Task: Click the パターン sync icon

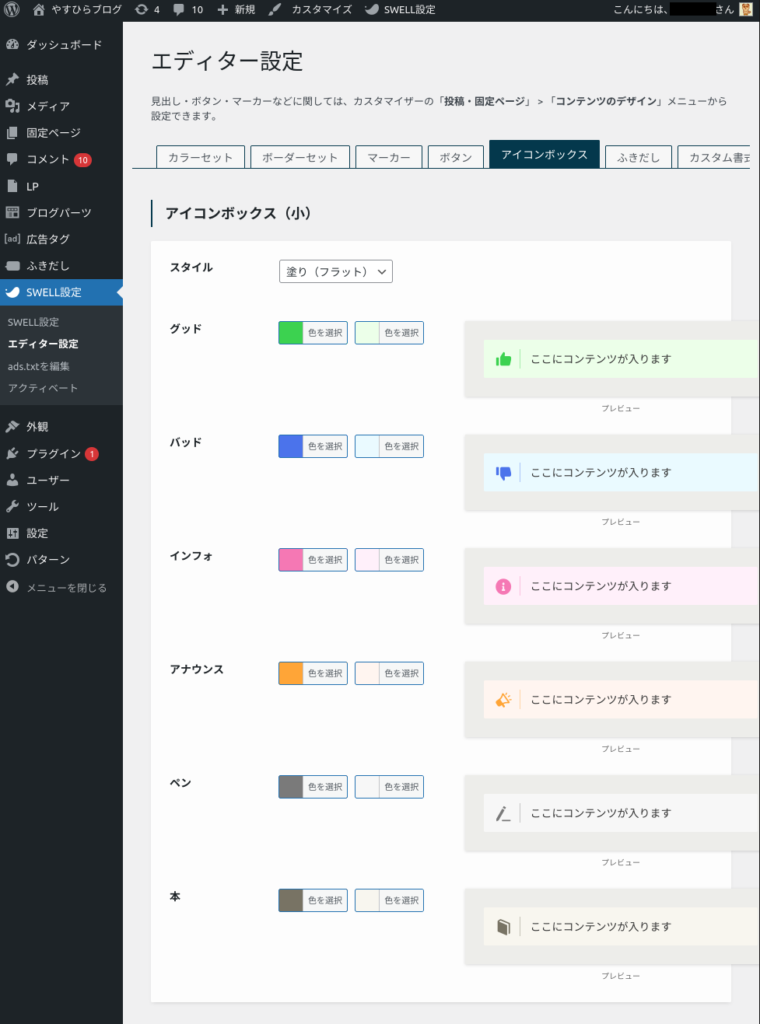Action: [x=12, y=560]
